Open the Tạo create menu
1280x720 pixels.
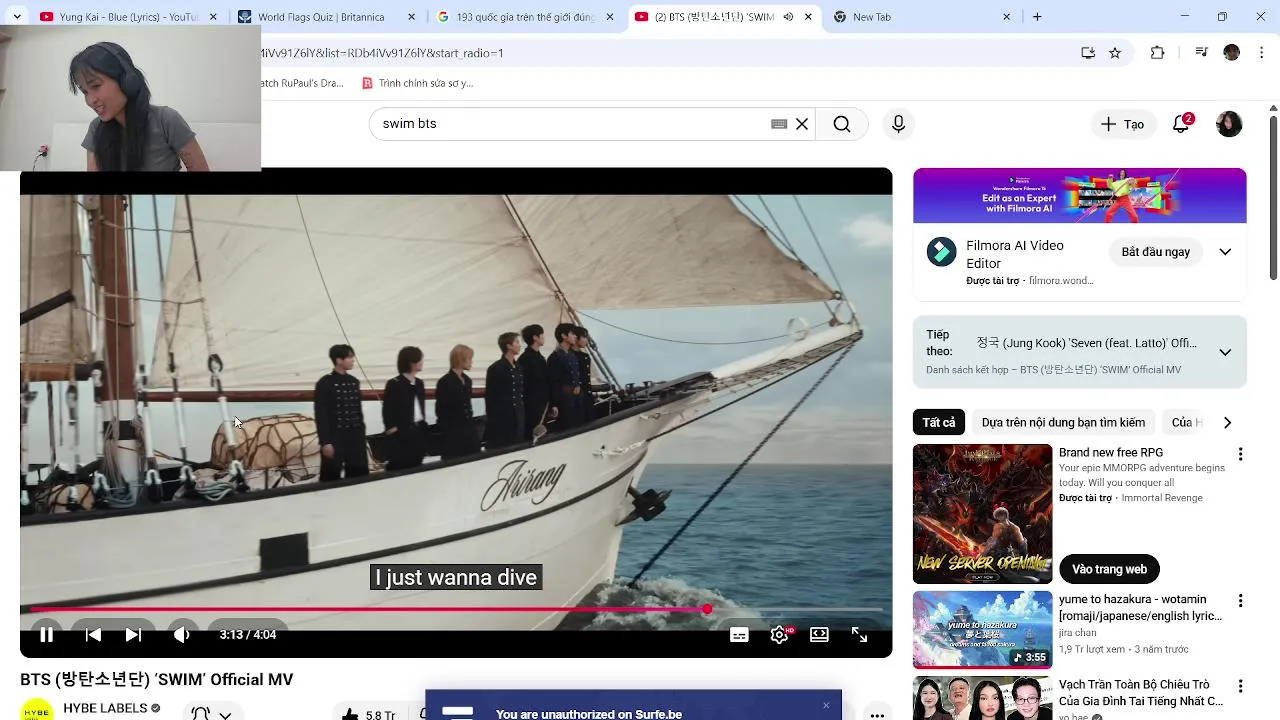click(1122, 124)
